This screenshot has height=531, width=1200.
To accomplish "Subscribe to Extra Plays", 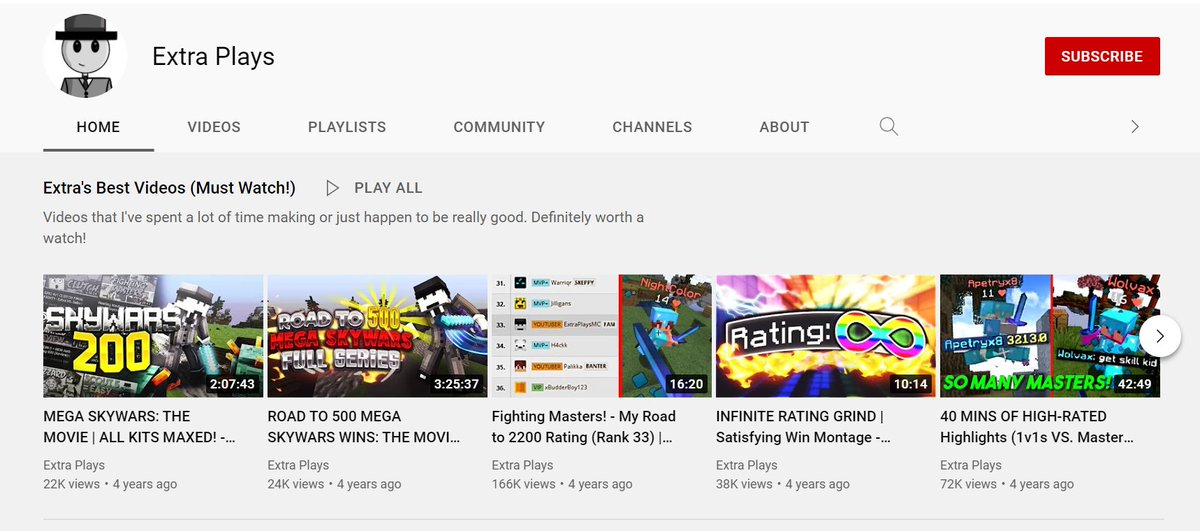I will 1102,57.
